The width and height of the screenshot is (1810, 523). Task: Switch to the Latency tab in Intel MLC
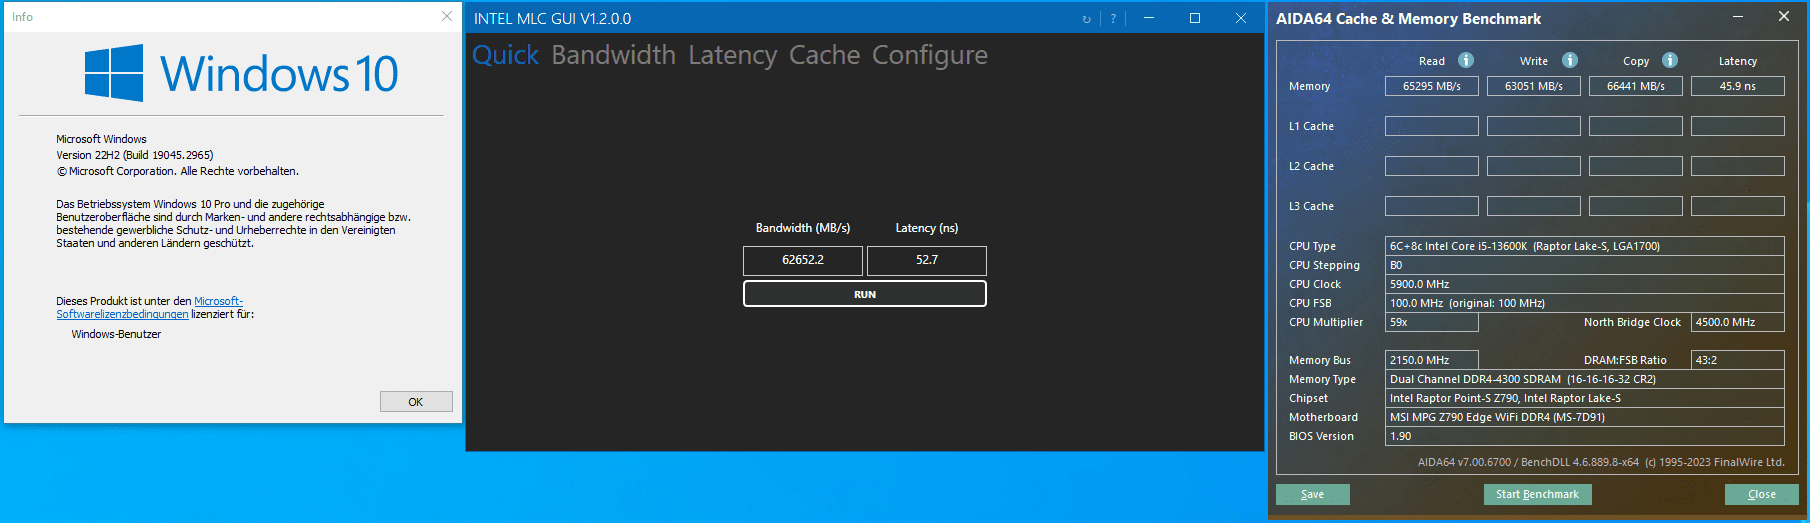[732, 55]
